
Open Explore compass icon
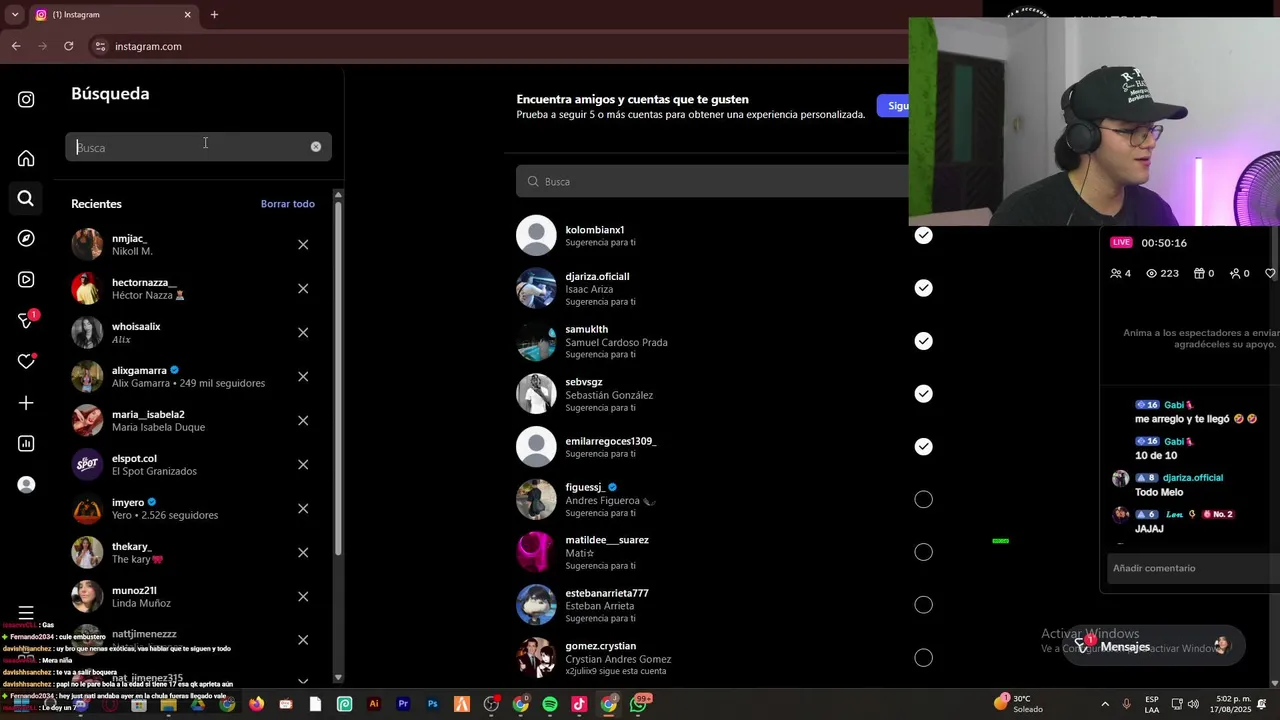[26, 238]
